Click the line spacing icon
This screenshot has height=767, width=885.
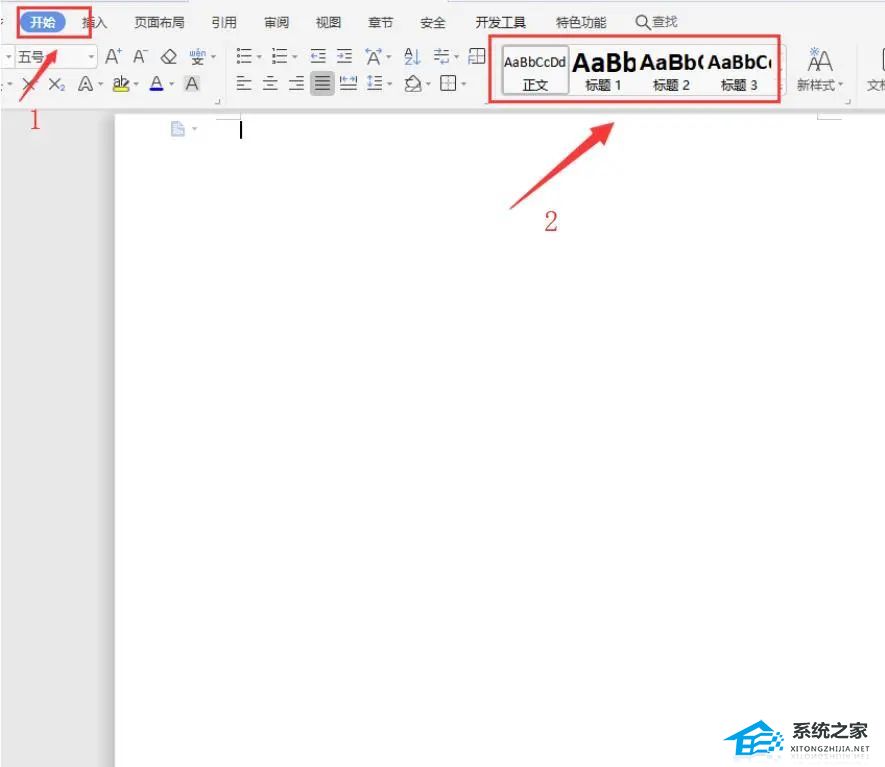(375, 84)
